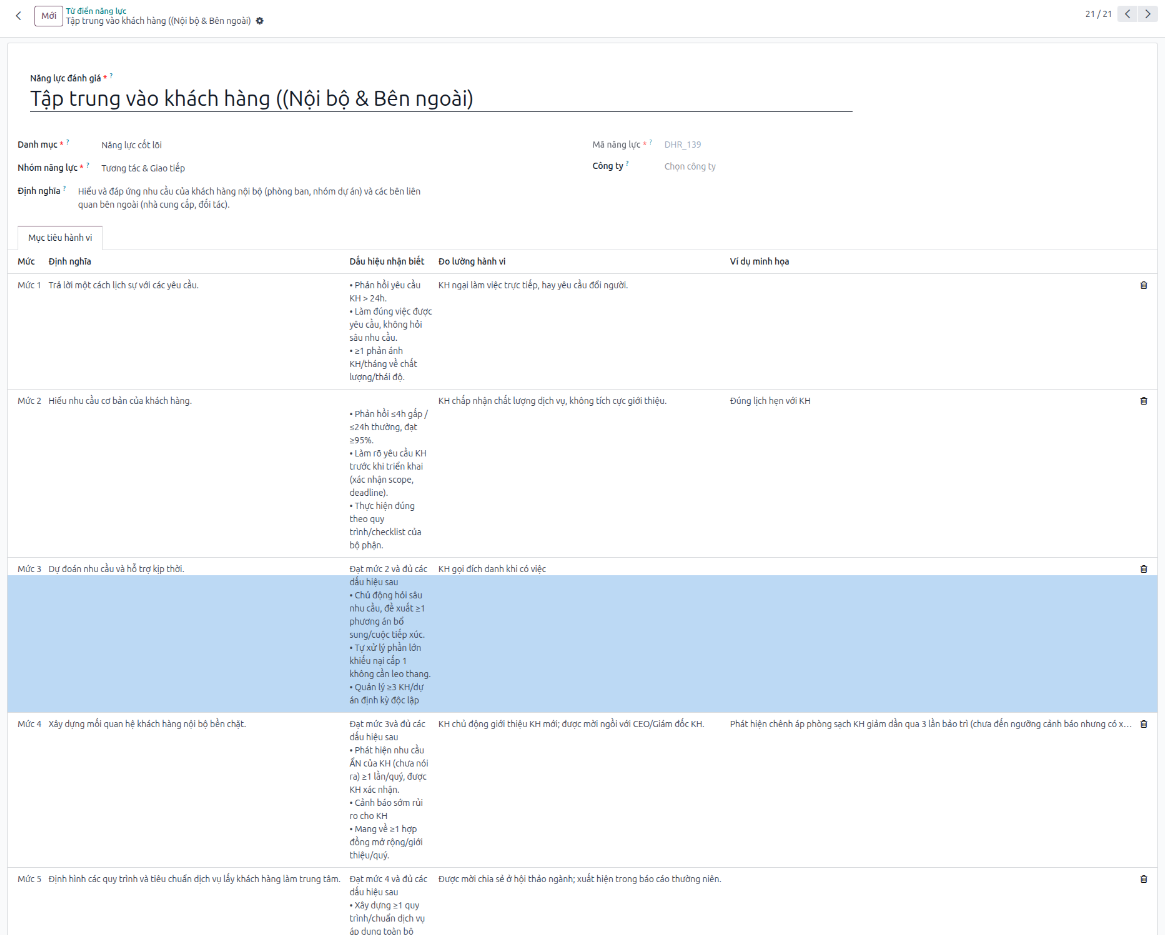Click the Định nghĩa column header in table
1165x935 pixels.
pyautogui.click(x=70, y=262)
